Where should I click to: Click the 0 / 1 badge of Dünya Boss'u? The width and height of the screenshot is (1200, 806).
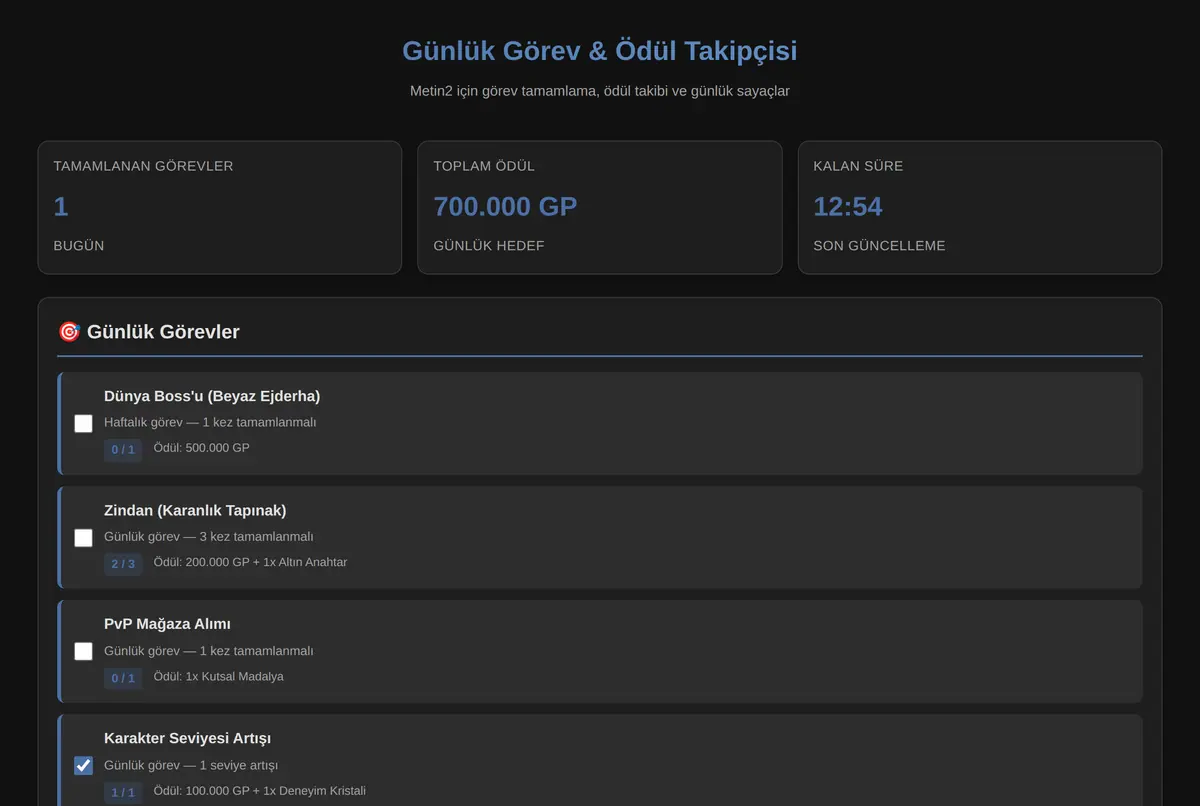[123, 450]
